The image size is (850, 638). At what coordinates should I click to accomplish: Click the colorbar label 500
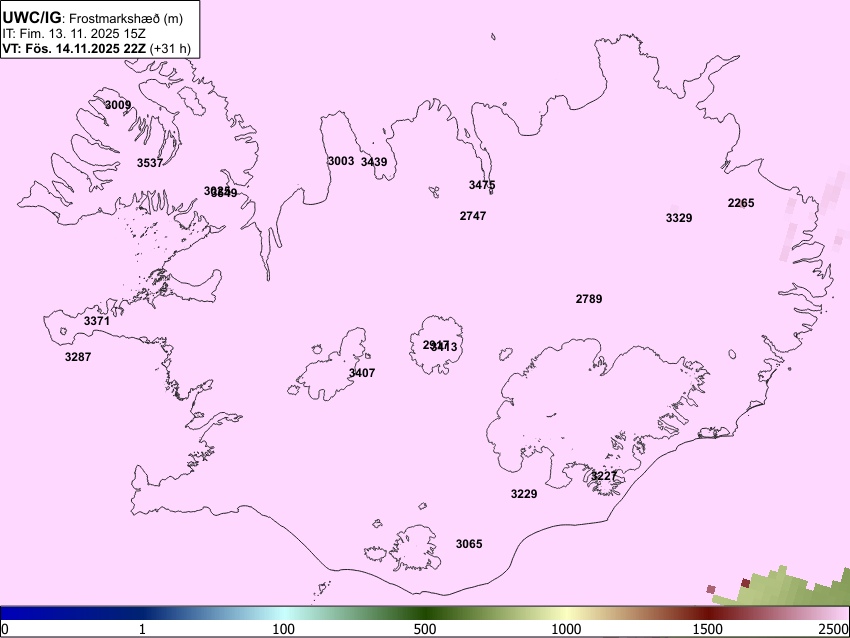[425, 629]
